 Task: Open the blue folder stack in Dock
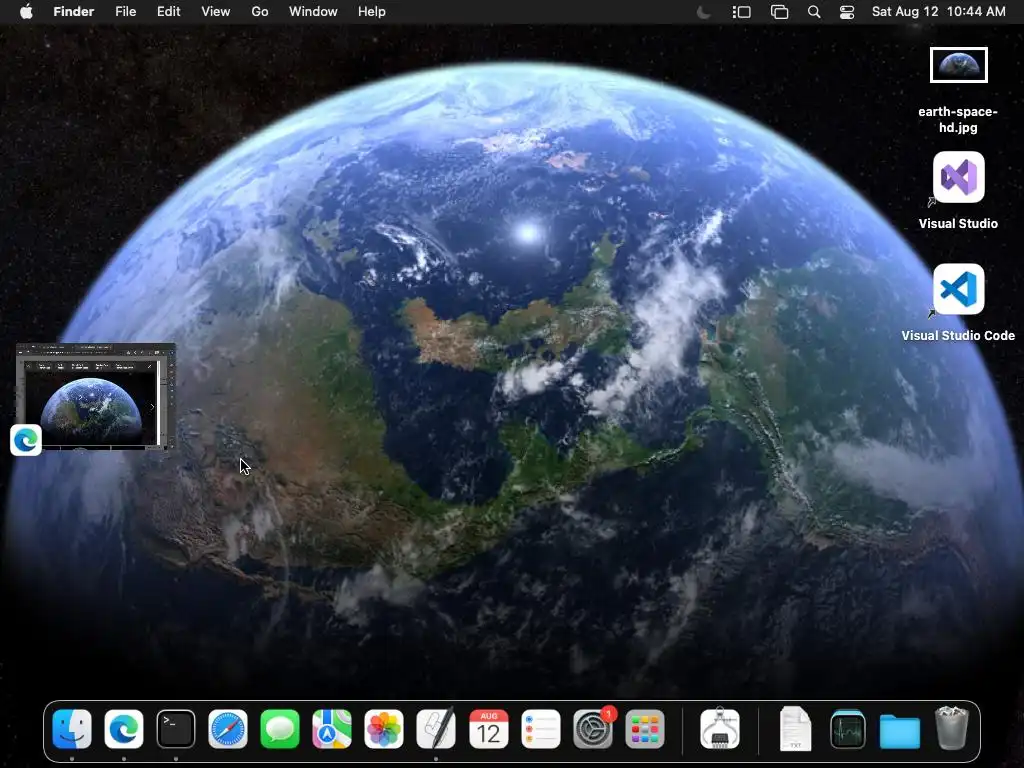click(899, 730)
